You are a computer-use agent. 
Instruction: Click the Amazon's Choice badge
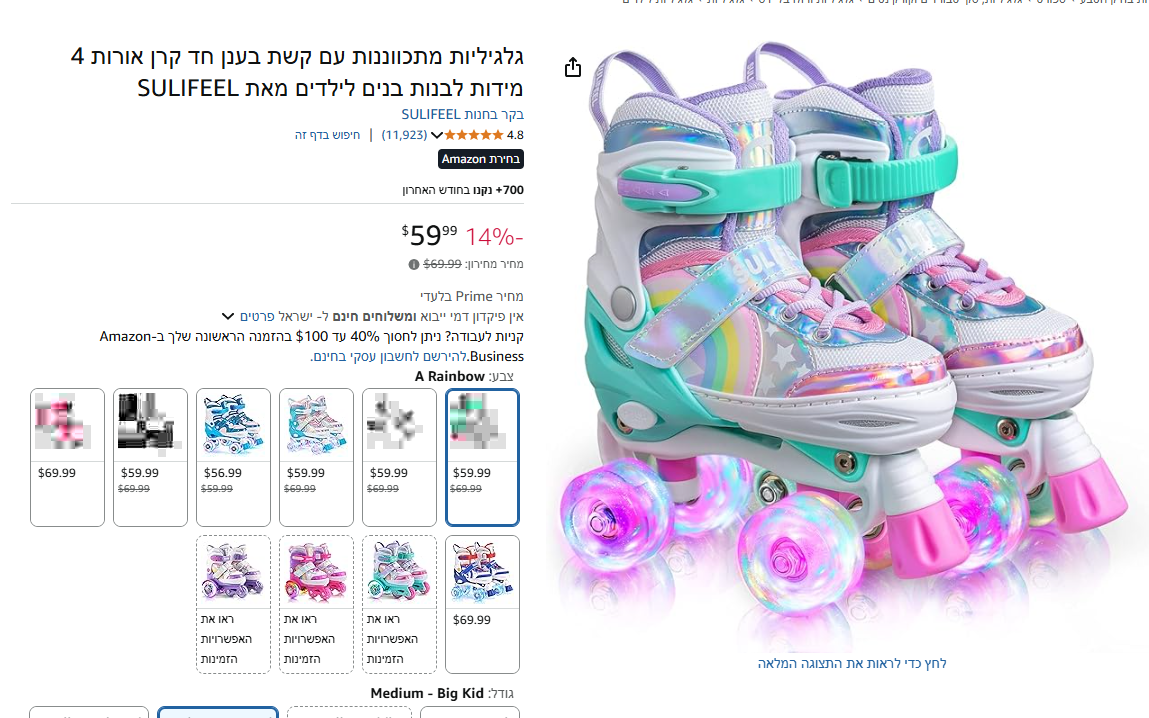coord(481,159)
